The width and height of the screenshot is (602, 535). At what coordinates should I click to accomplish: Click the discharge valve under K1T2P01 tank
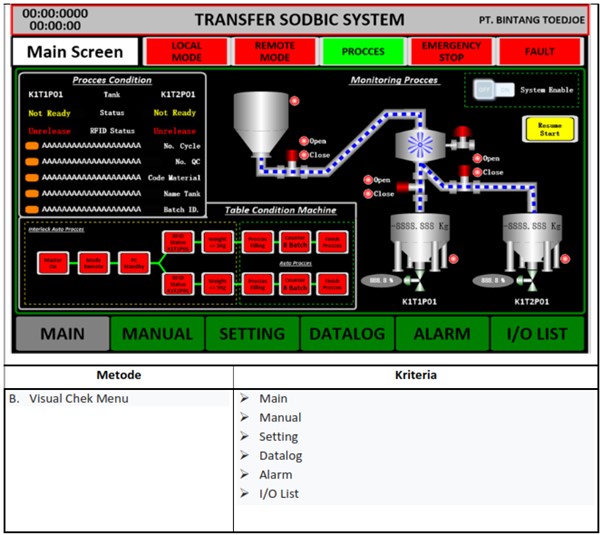tap(530, 281)
